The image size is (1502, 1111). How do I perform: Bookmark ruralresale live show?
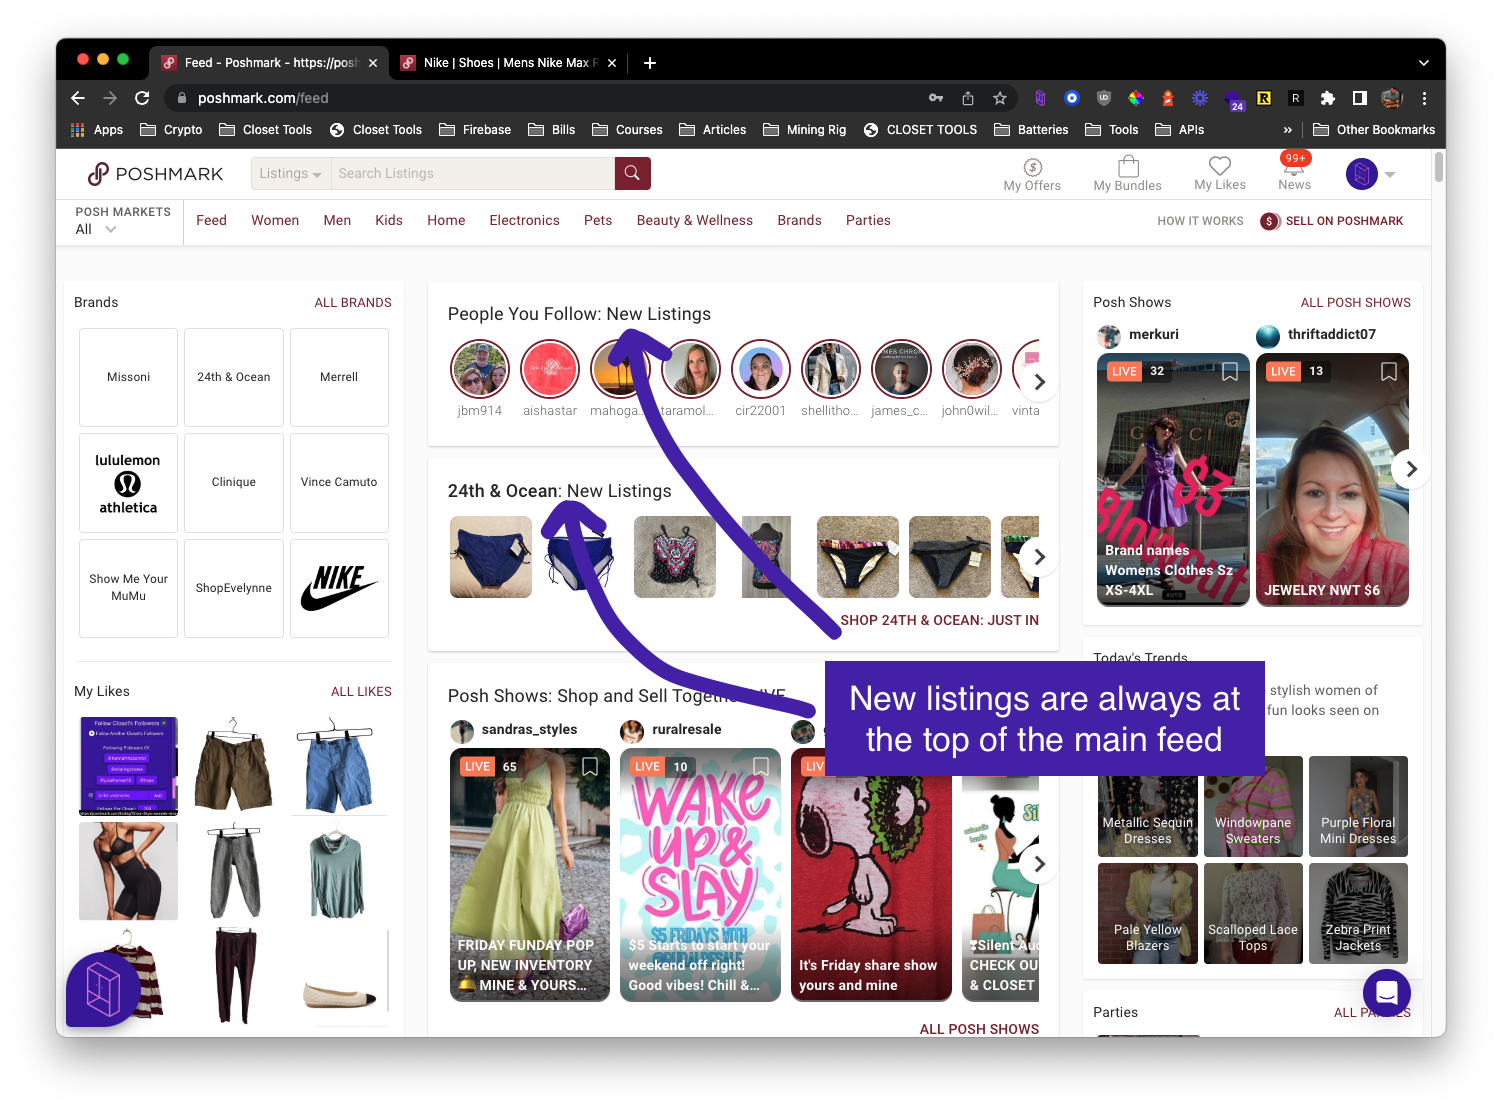click(x=761, y=767)
